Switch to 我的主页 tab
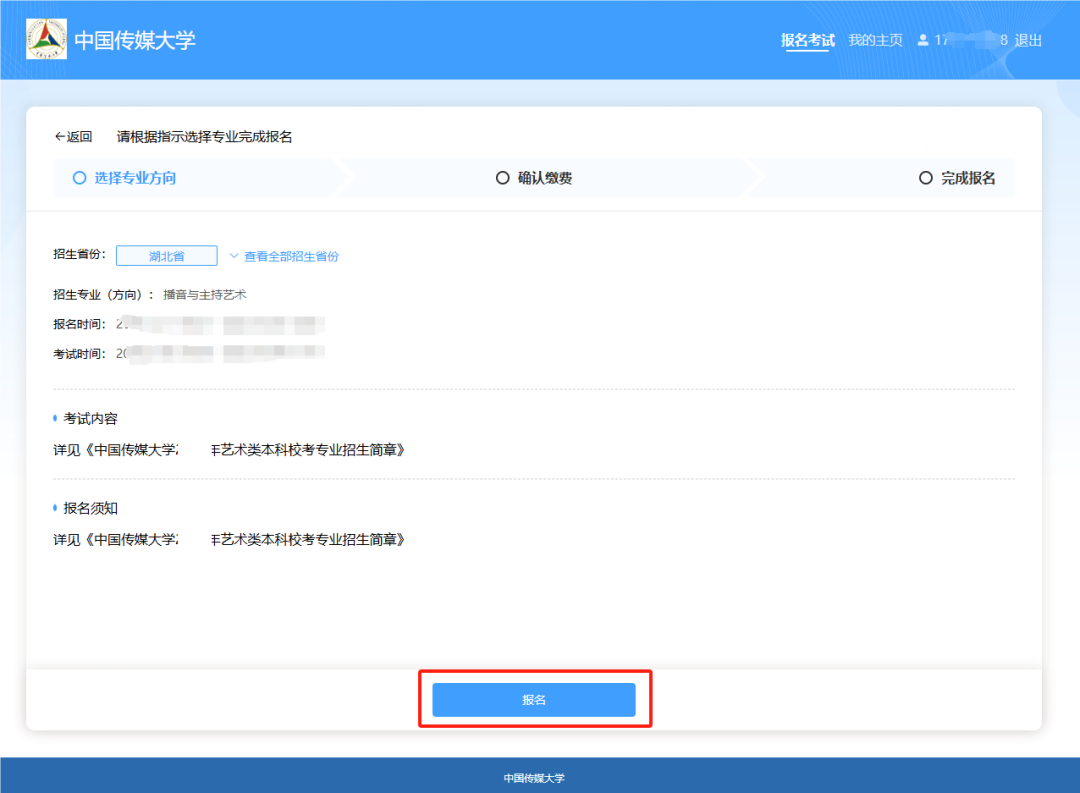This screenshot has height=793, width=1080. 875,41
